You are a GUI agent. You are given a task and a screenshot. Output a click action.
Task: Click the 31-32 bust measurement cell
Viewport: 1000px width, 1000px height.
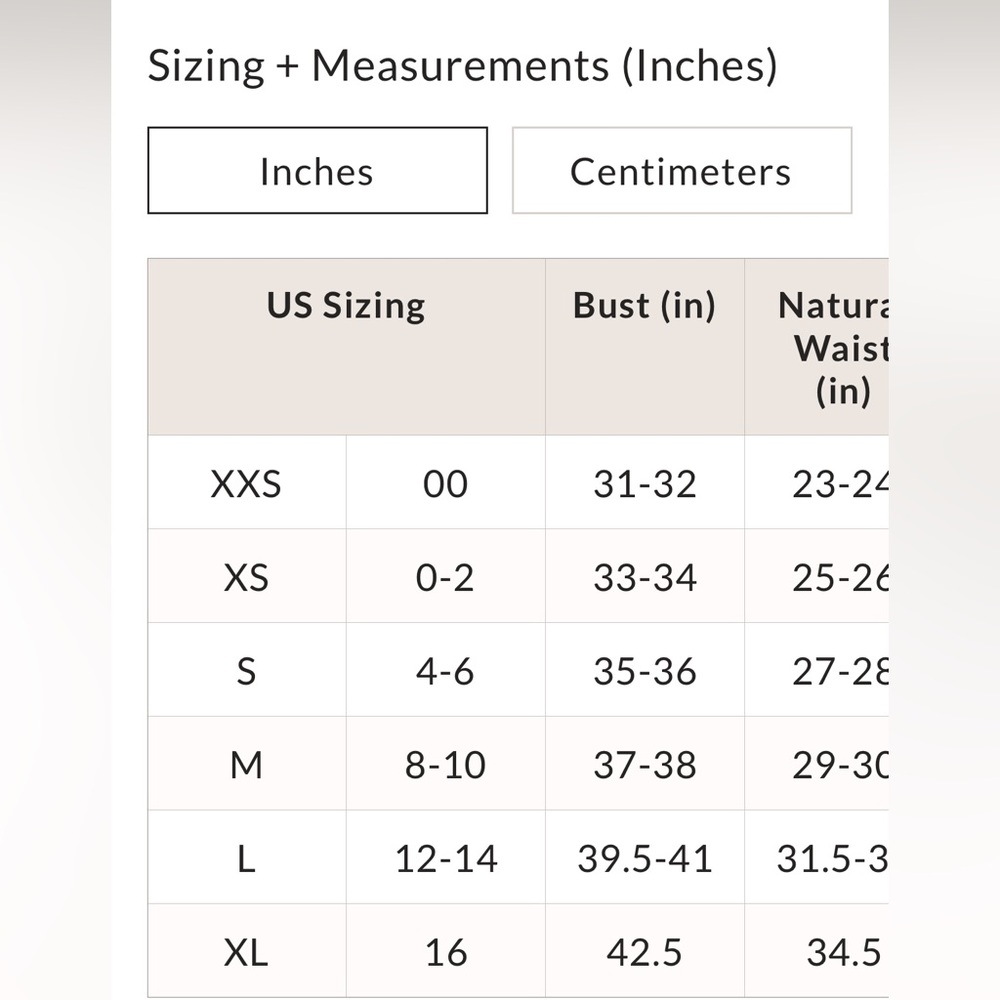tap(645, 483)
